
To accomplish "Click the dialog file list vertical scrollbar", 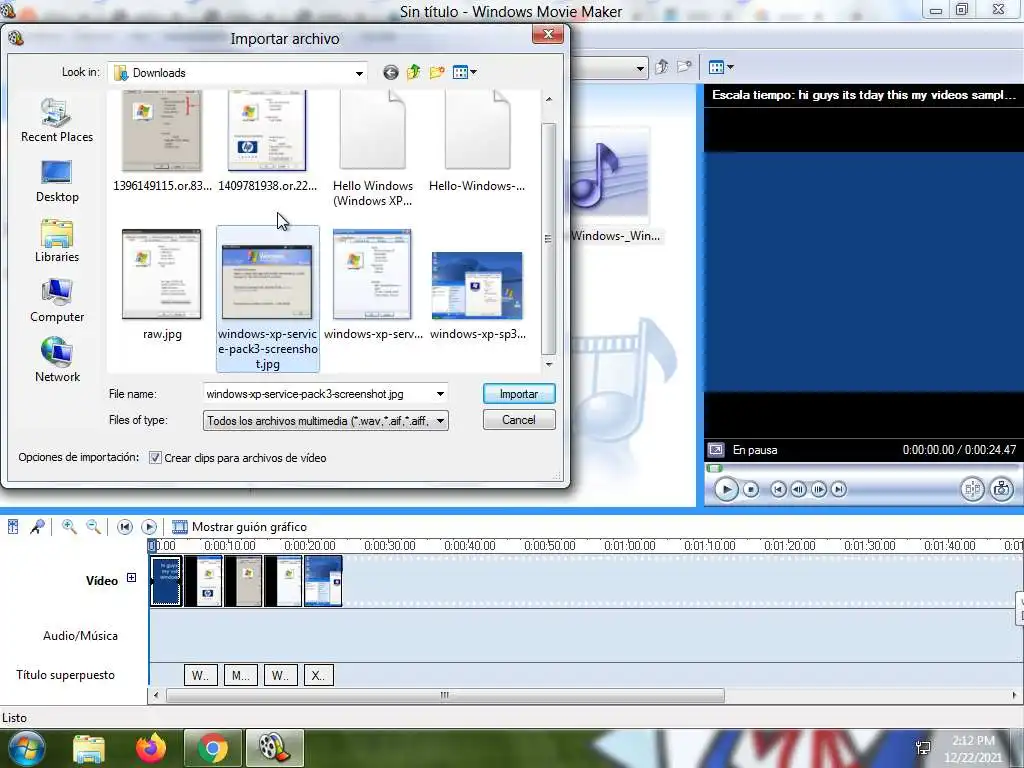I will tap(549, 239).
